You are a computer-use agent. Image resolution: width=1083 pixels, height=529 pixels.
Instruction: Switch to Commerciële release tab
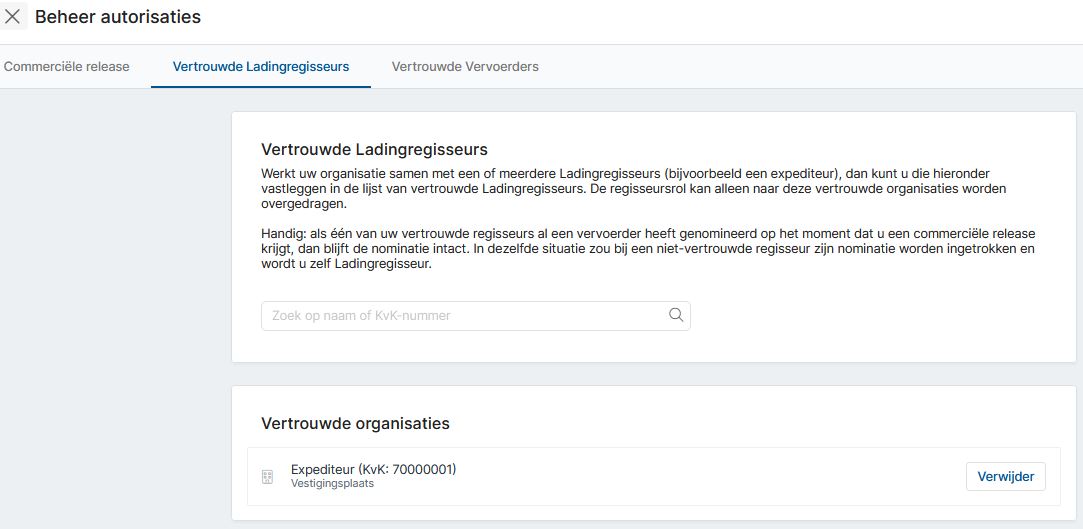[66, 67]
